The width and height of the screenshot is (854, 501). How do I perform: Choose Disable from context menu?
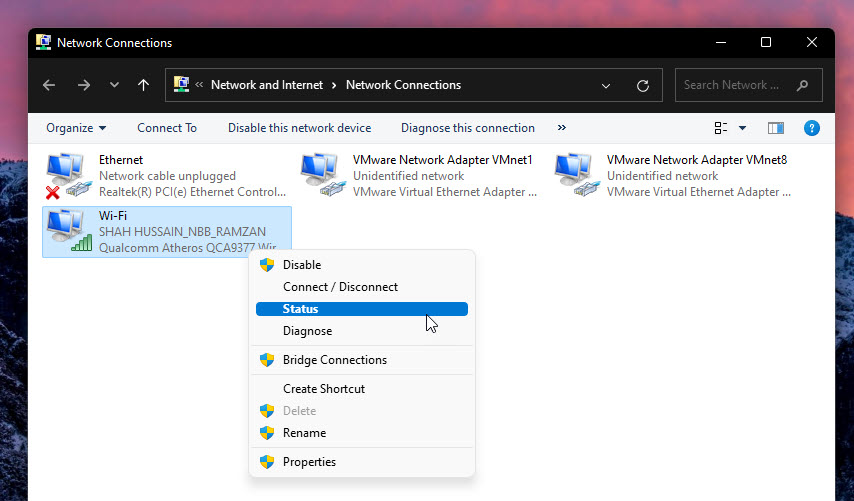[x=362, y=265]
